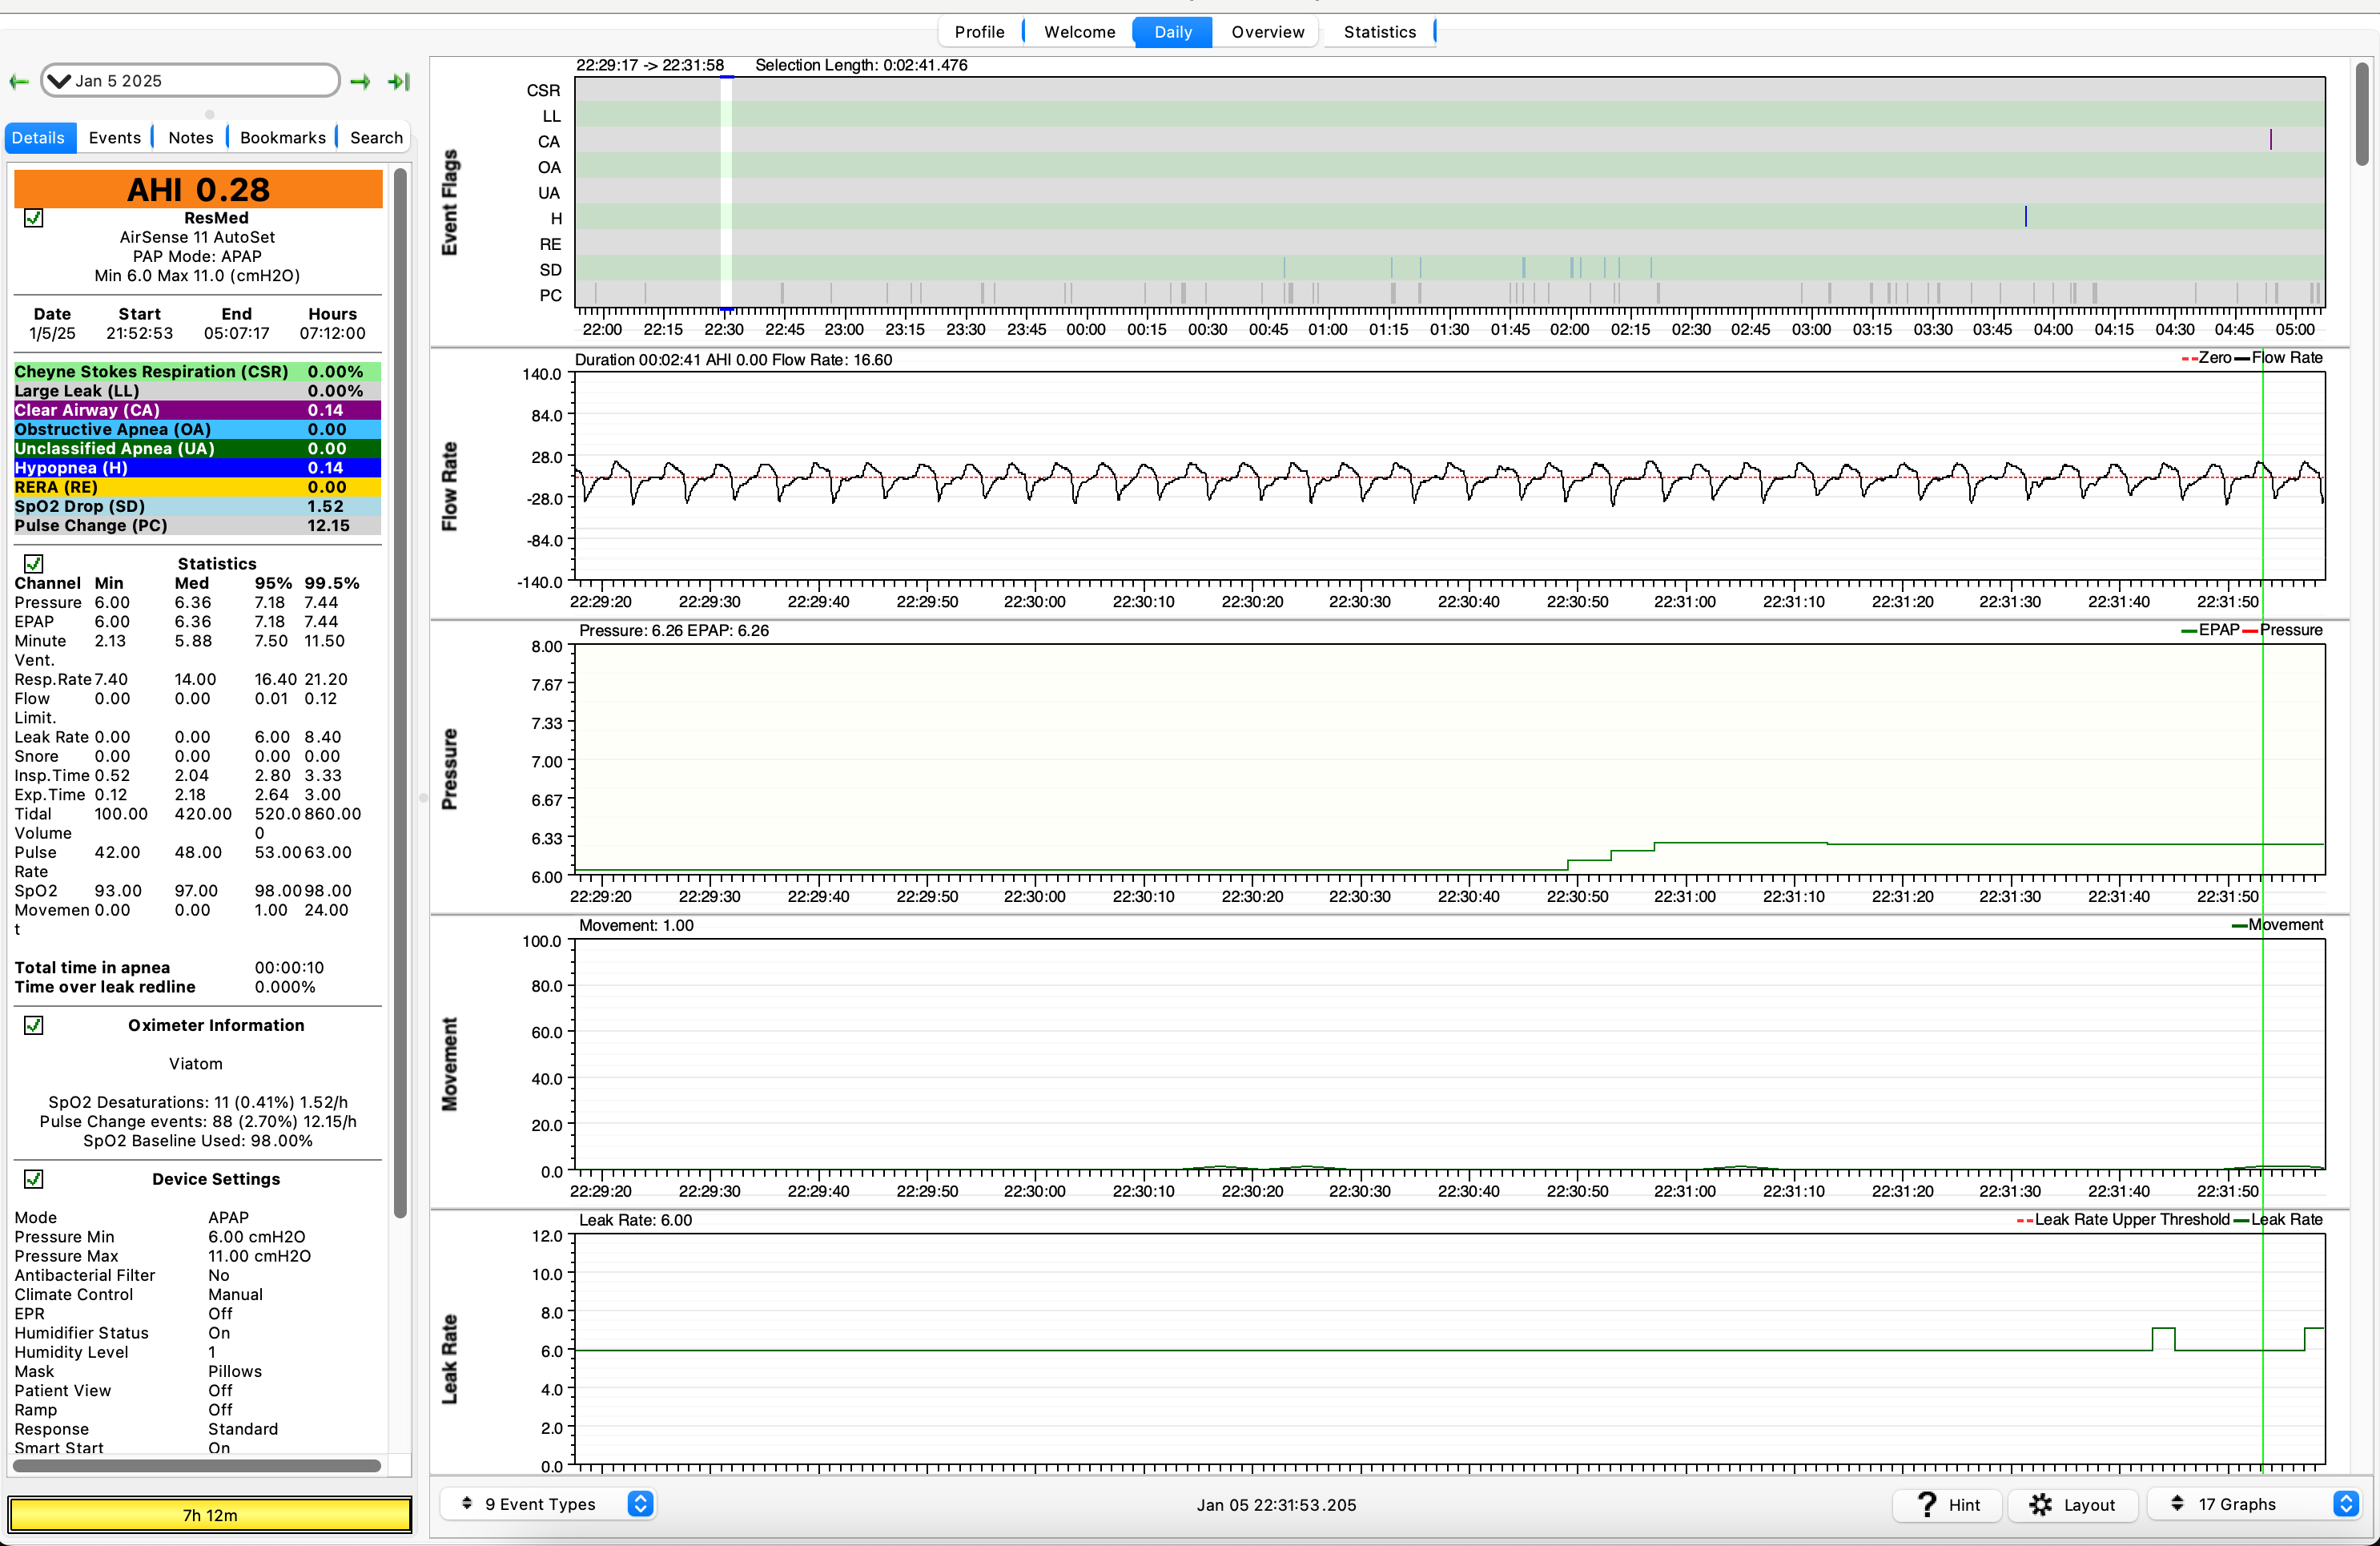This screenshot has width=2380, height=1546.
Task: Click the Hint button
Action: [1947, 1505]
